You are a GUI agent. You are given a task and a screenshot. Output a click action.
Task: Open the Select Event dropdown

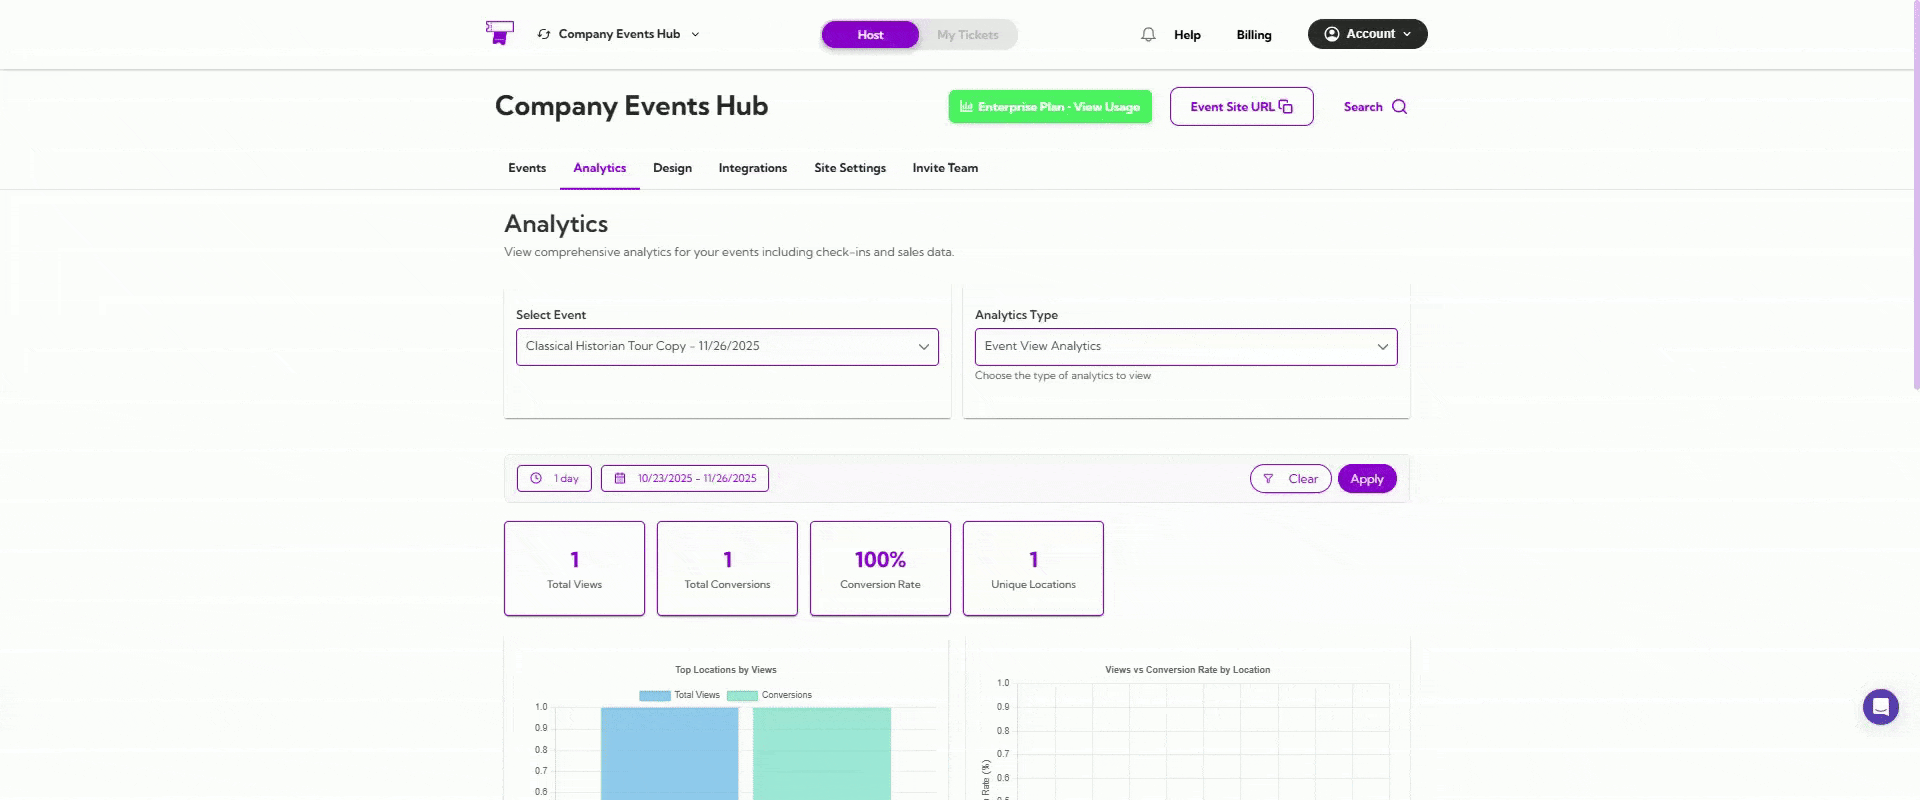[x=727, y=347]
